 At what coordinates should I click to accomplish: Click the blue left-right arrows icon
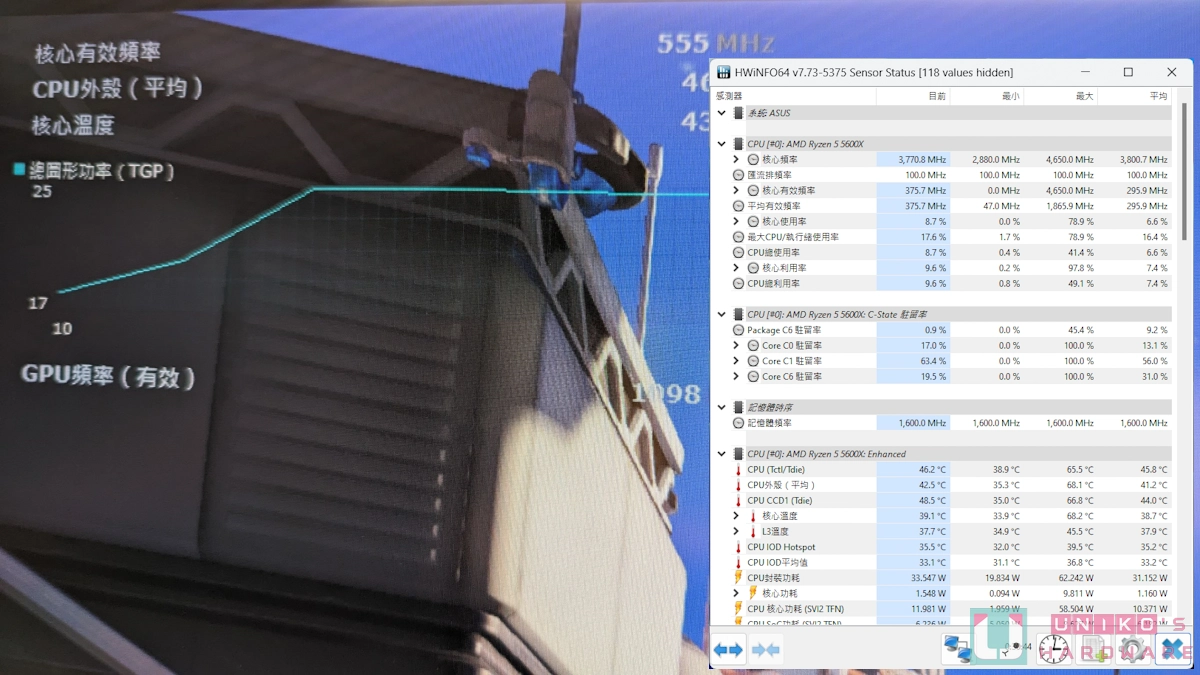pos(728,649)
